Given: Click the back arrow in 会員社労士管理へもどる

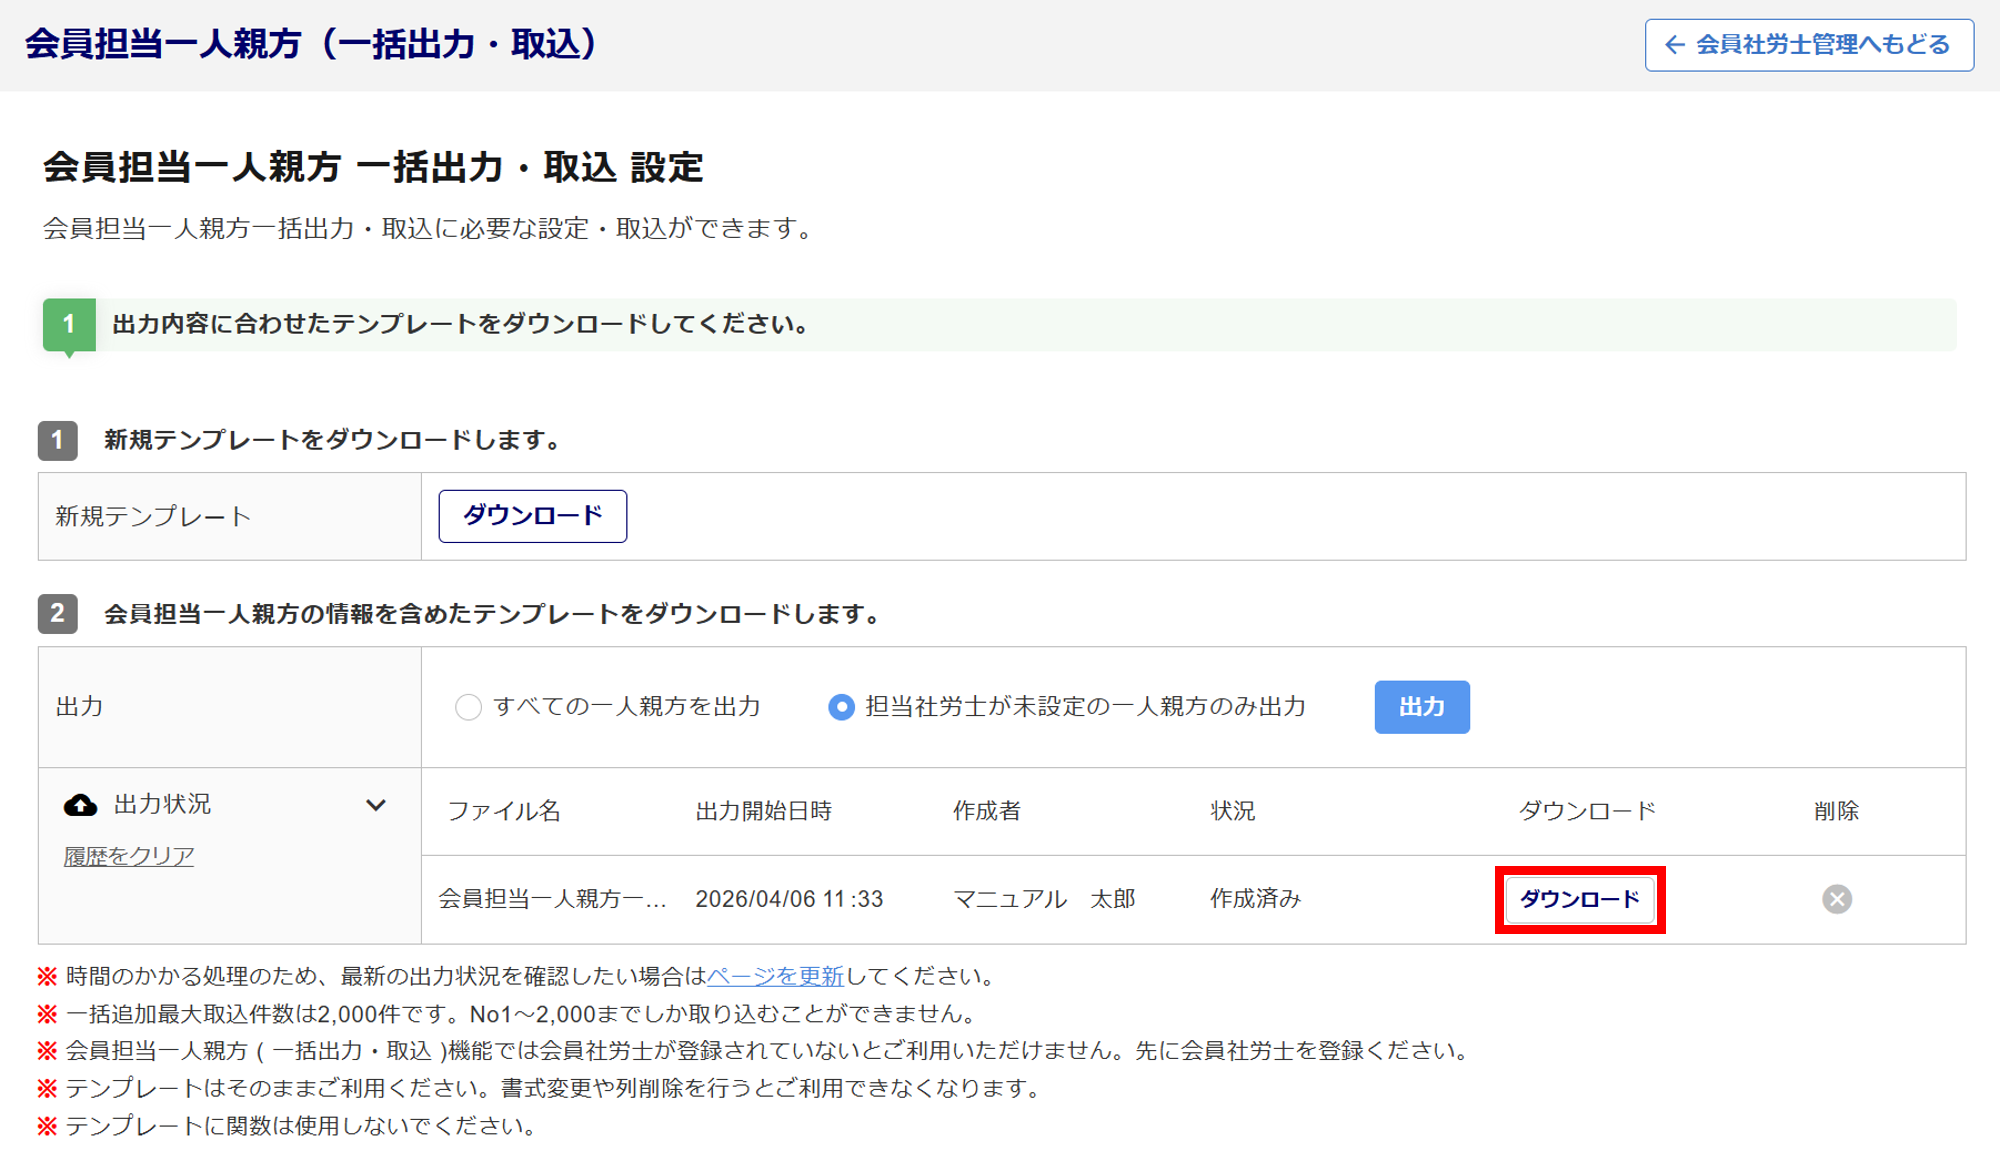Looking at the screenshot, I should pyautogui.click(x=1674, y=45).
